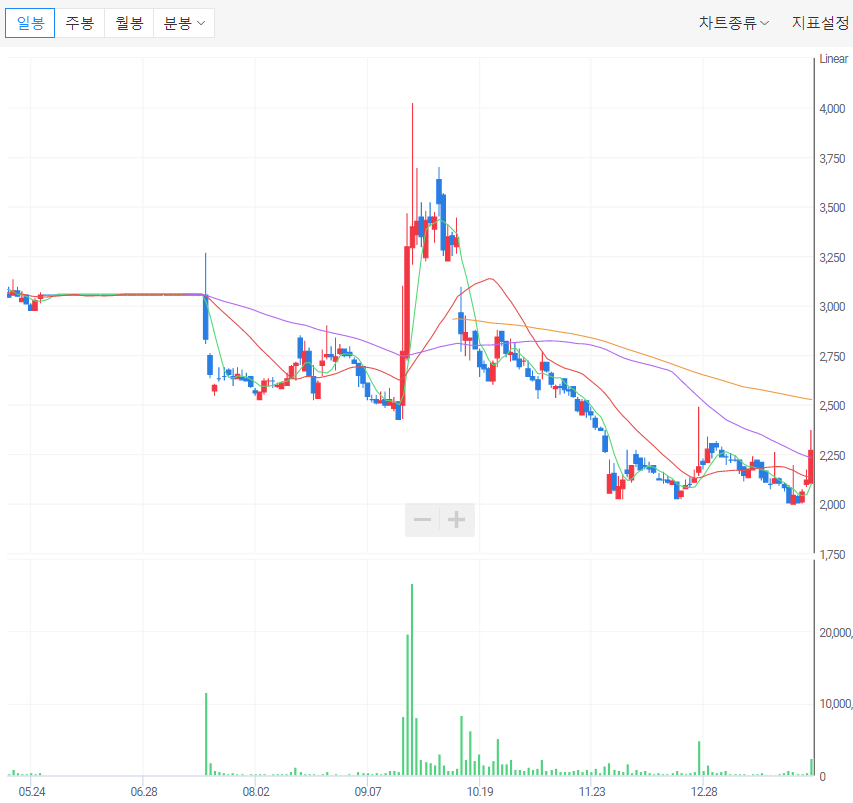This screenshot has height=803, width=853.
Task: Select the 일봉 daily candle tab
Action: click(x=30, y=23)
